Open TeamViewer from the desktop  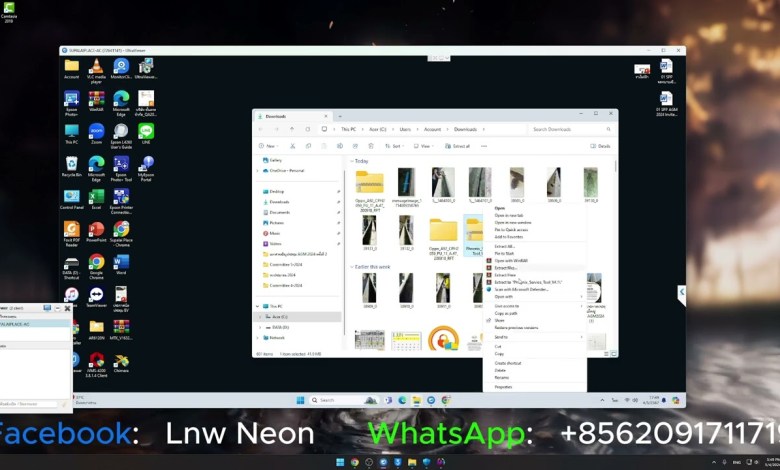click(x=96, y=295)
